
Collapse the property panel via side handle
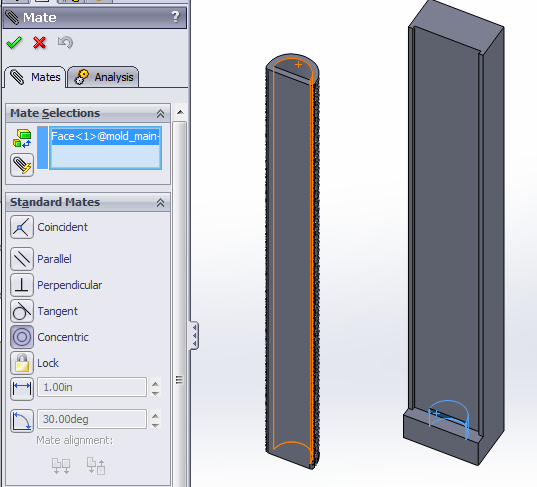point(194,335)
